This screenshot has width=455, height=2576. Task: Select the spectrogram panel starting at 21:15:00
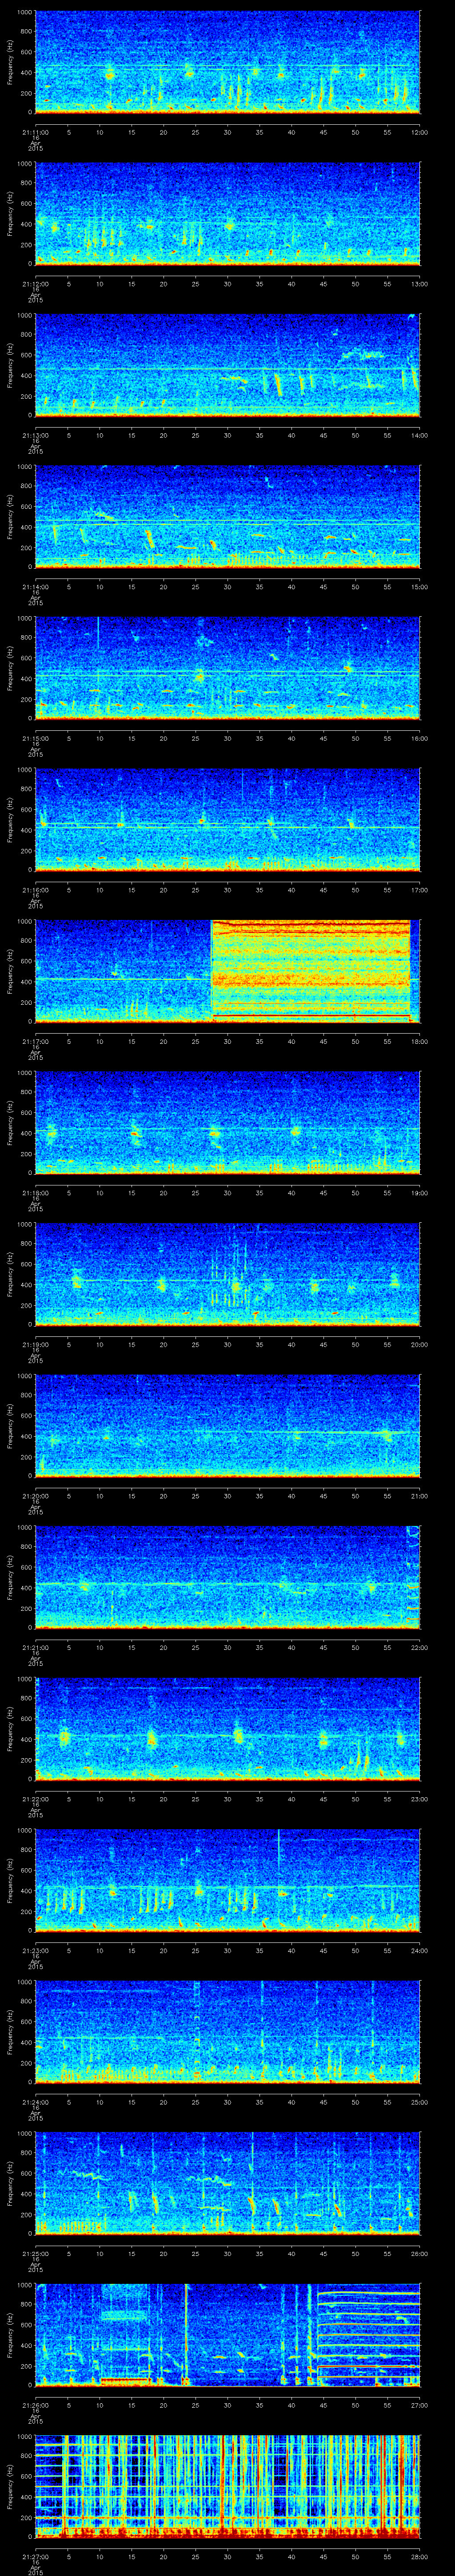point(227,668)
